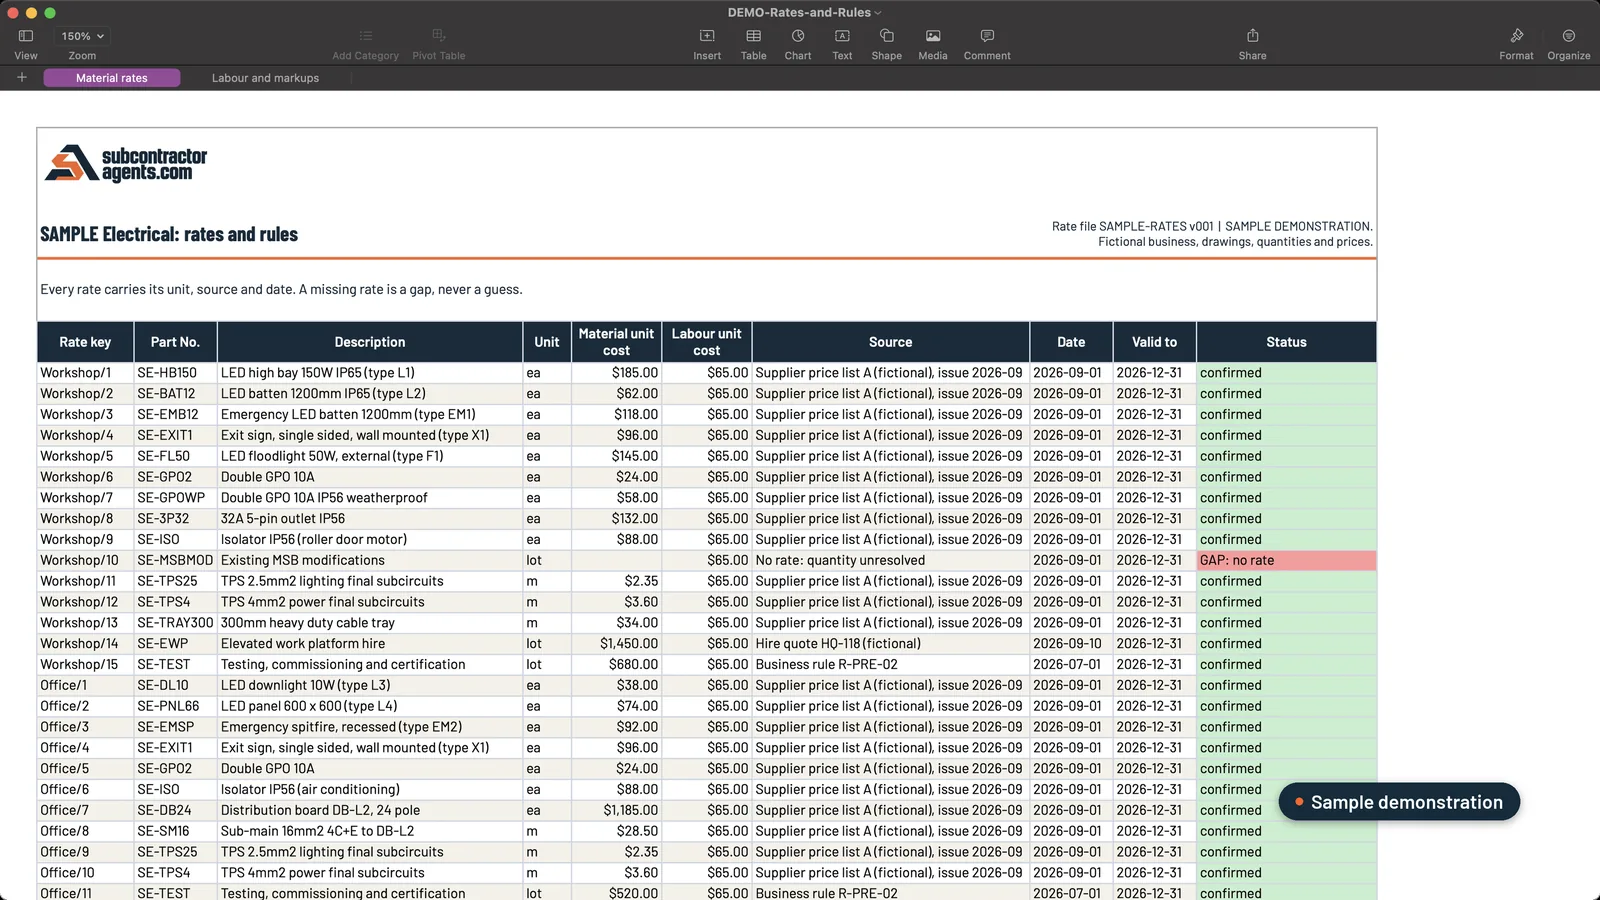Select Hire quote HQ-118 (fictional) cell
Viewport: 1600px width, 900px height.
tap(890, 644)
